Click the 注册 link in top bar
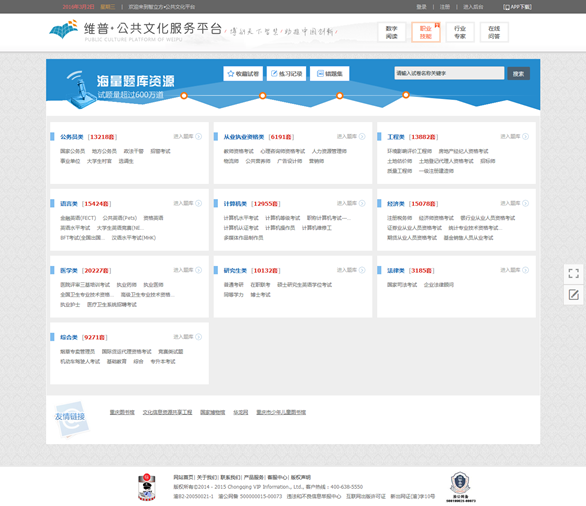Image resolution: width=586 pixels, height=506 pixels. tap(445, 7)
